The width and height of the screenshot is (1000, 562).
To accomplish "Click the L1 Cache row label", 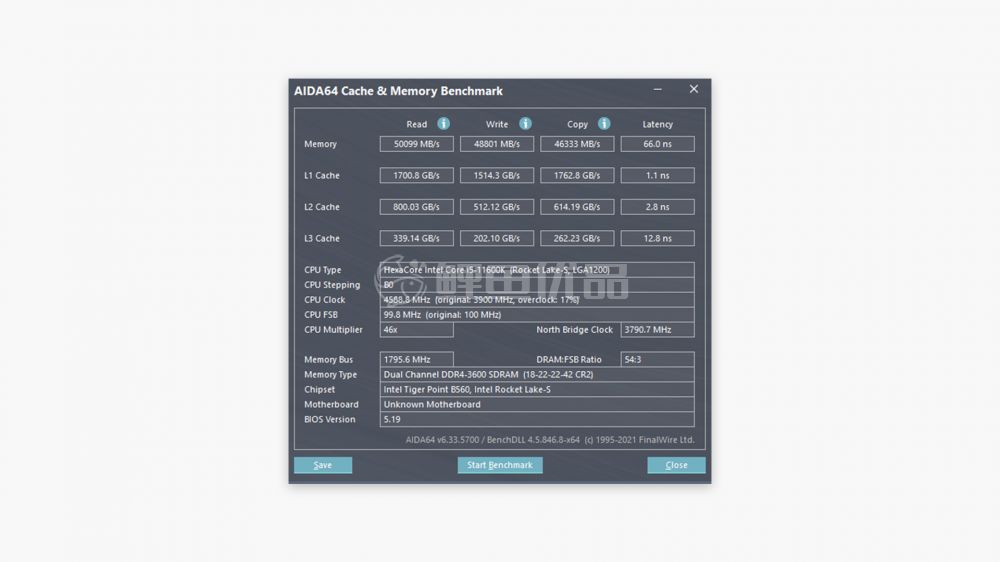I will [x=322, y=175].
